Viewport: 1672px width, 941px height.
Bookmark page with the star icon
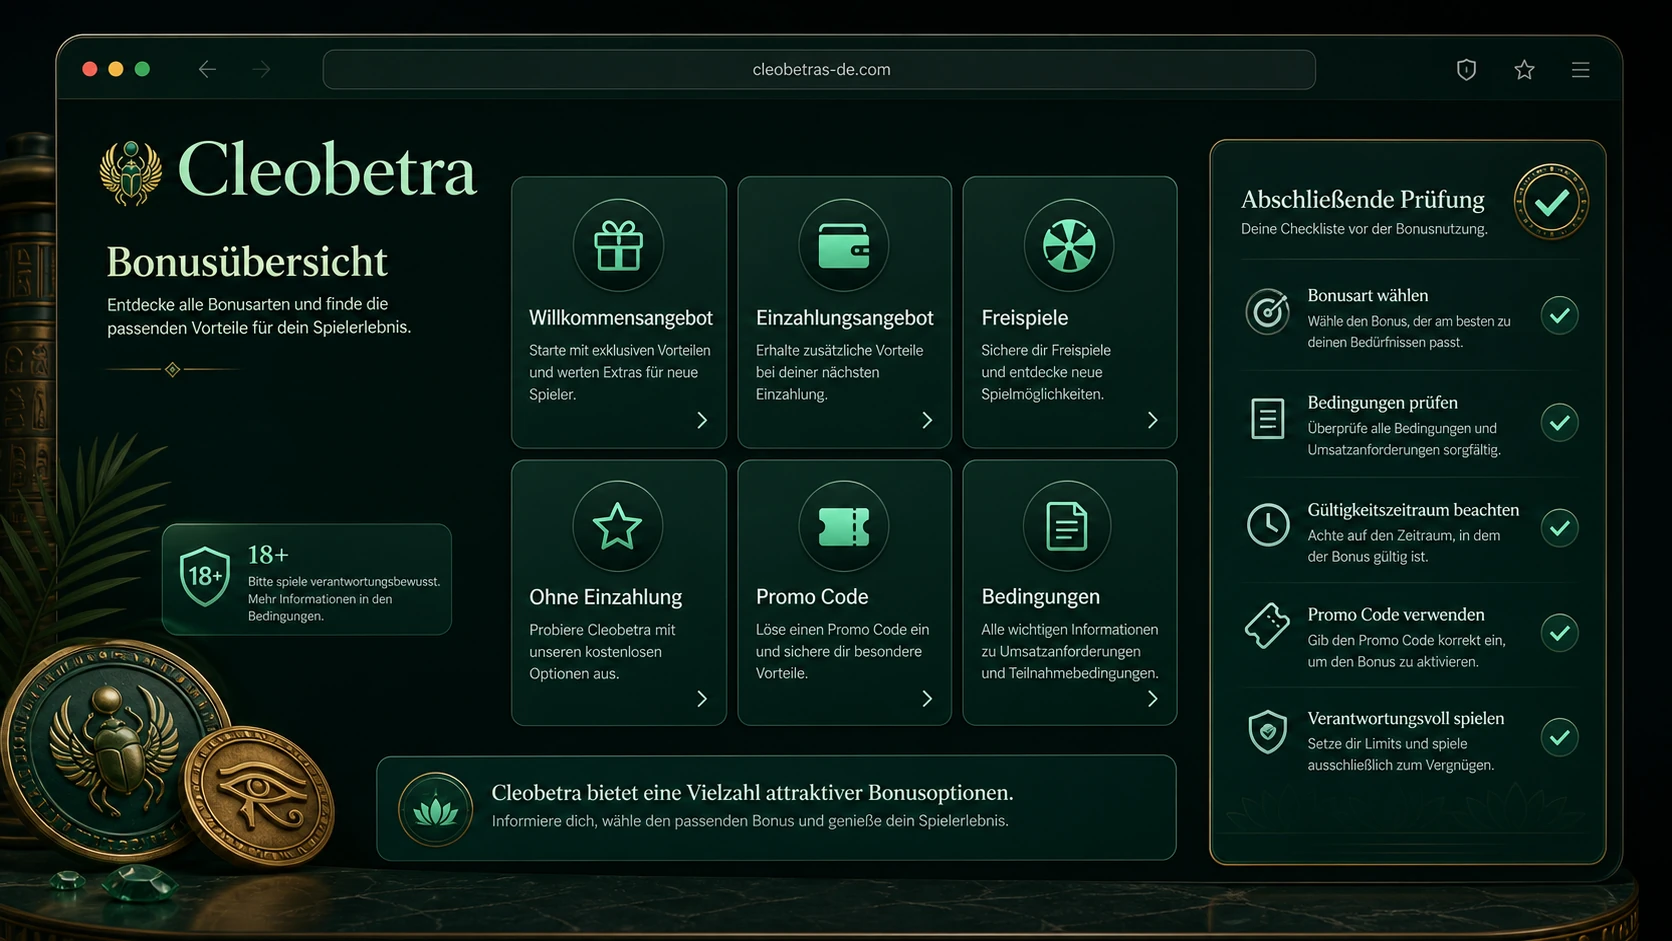click(x=1524, y=69)
